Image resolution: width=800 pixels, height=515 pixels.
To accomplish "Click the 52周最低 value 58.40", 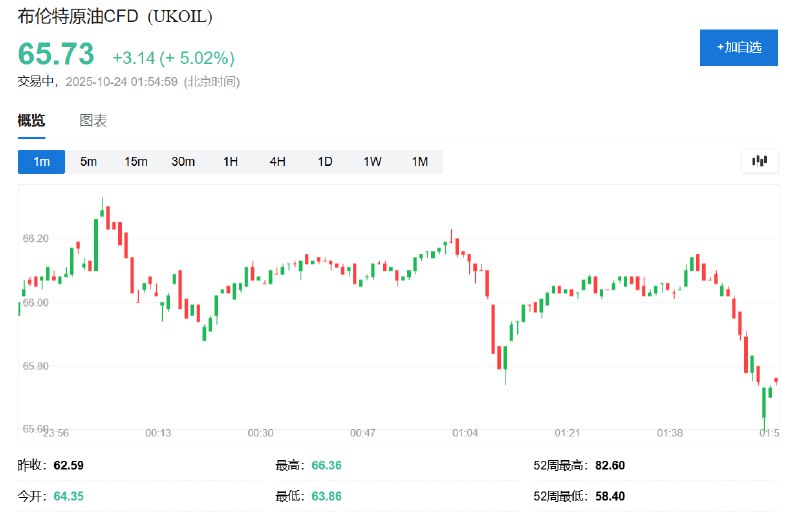I will [x=610, y=496].
